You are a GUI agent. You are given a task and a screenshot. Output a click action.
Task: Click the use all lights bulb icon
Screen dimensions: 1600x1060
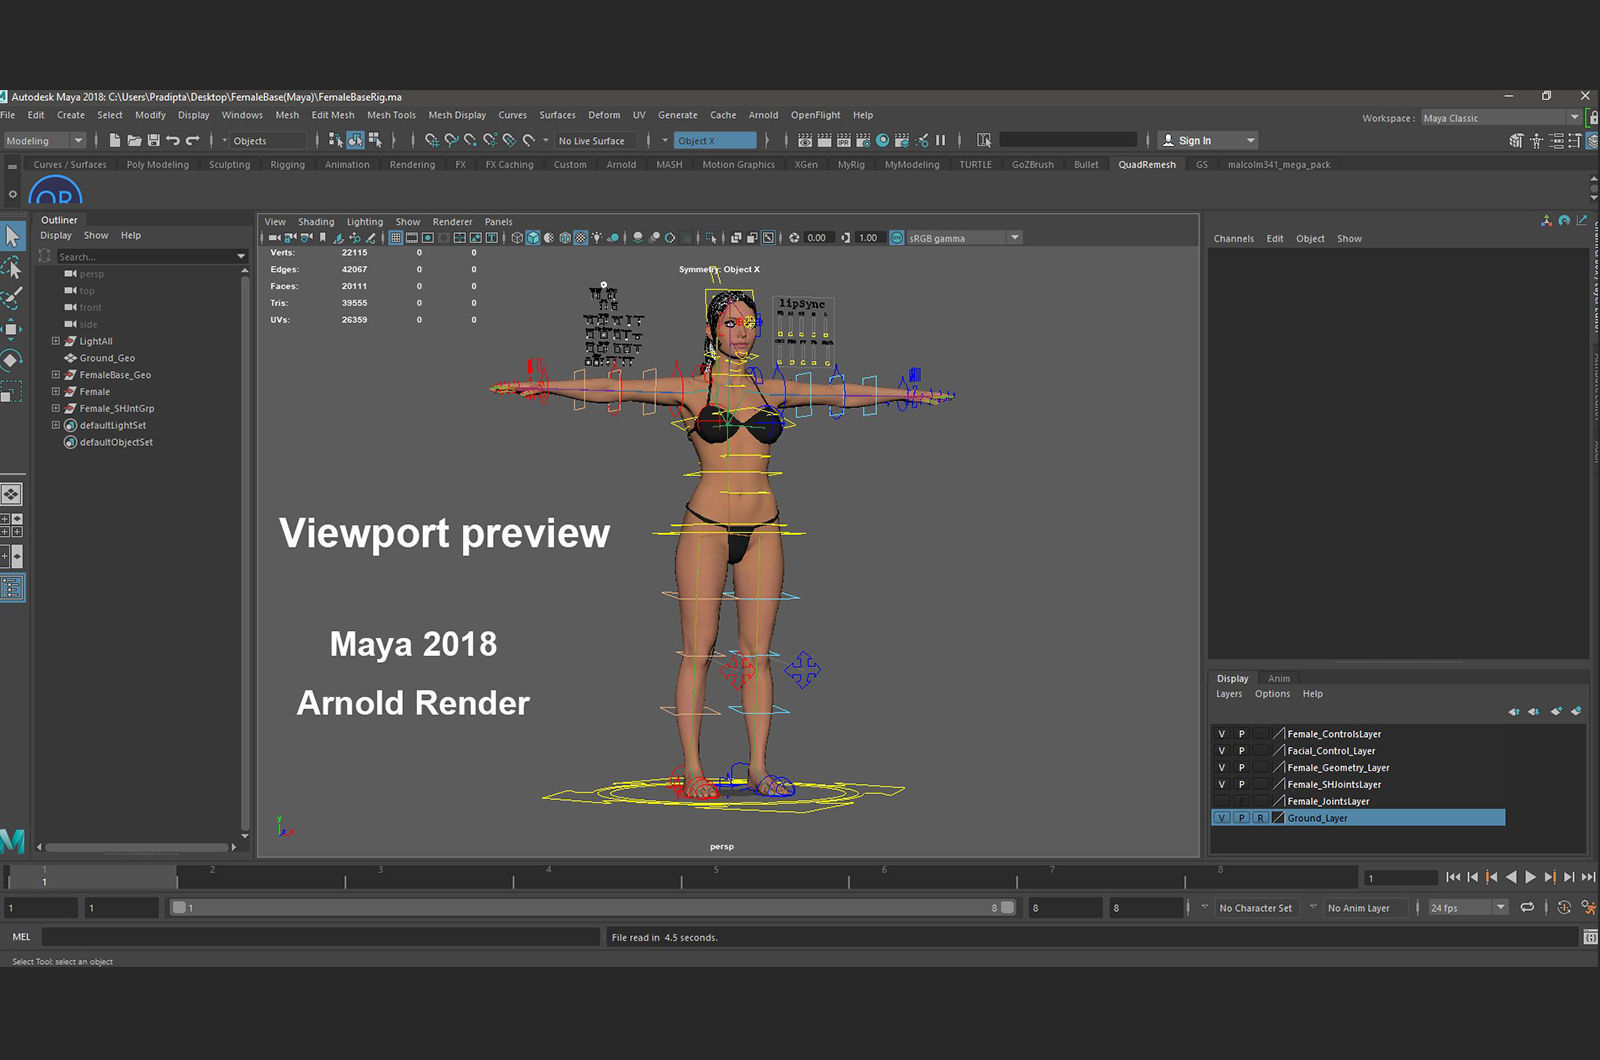click(597, 238)
